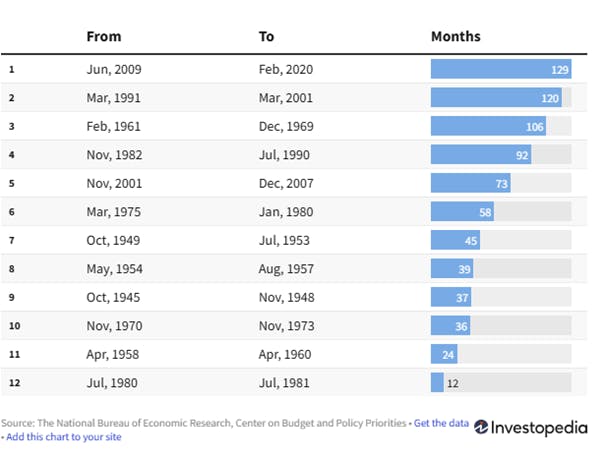Select the 'Jun, 2009' cell
The height and width of the screenshot is (459, 605).
[x=114, y=69]
